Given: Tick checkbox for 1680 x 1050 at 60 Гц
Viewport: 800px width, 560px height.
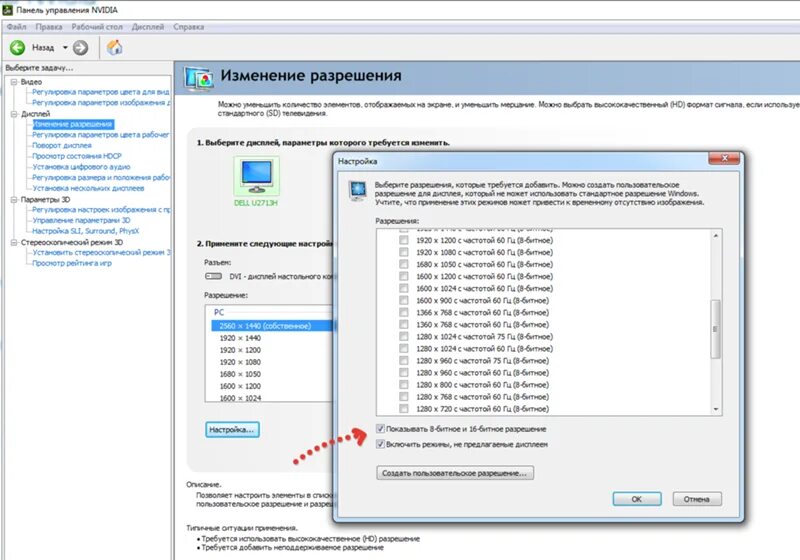Looking at the screenshot, I should click(404, 264).
